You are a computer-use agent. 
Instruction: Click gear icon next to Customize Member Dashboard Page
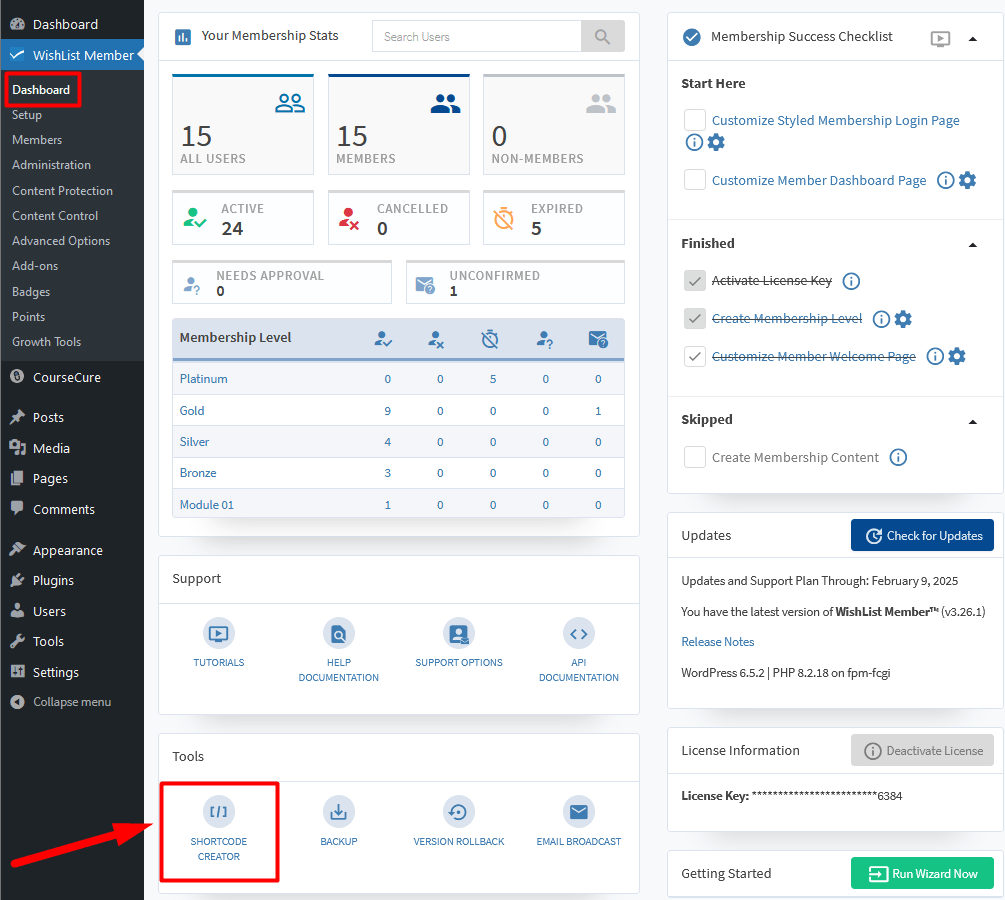[967, 181]
